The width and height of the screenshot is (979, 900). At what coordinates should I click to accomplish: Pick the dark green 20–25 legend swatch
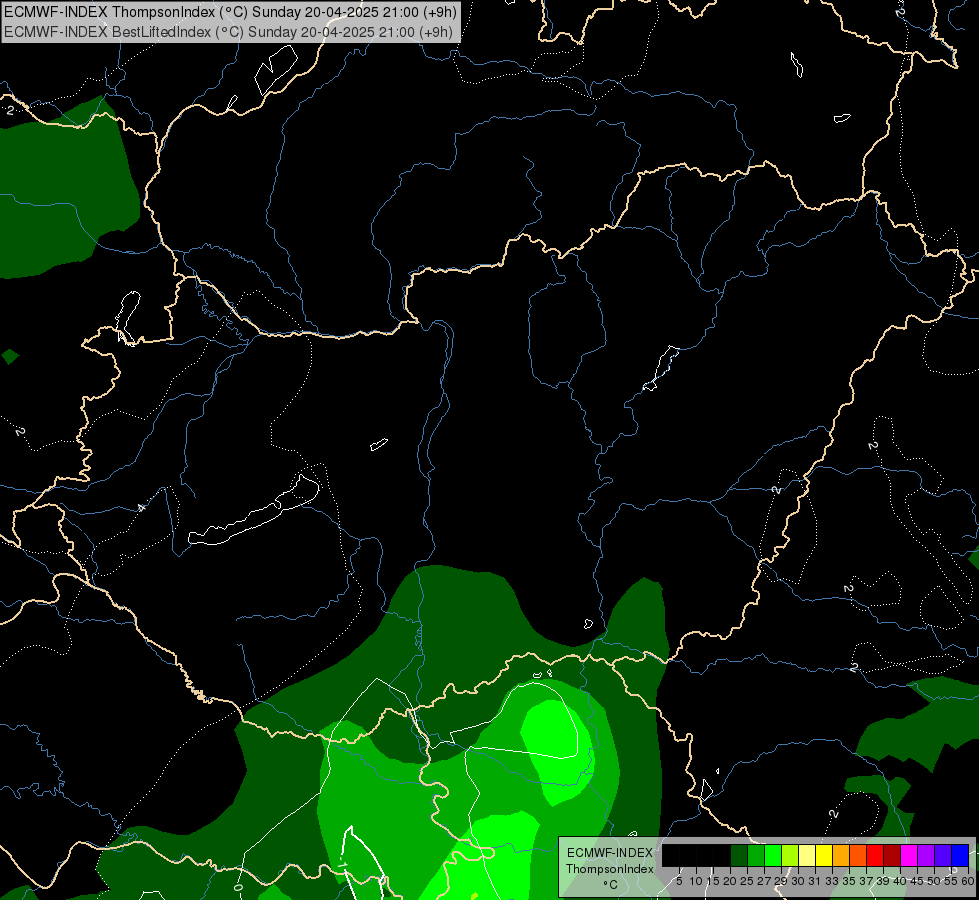[739, 855]
